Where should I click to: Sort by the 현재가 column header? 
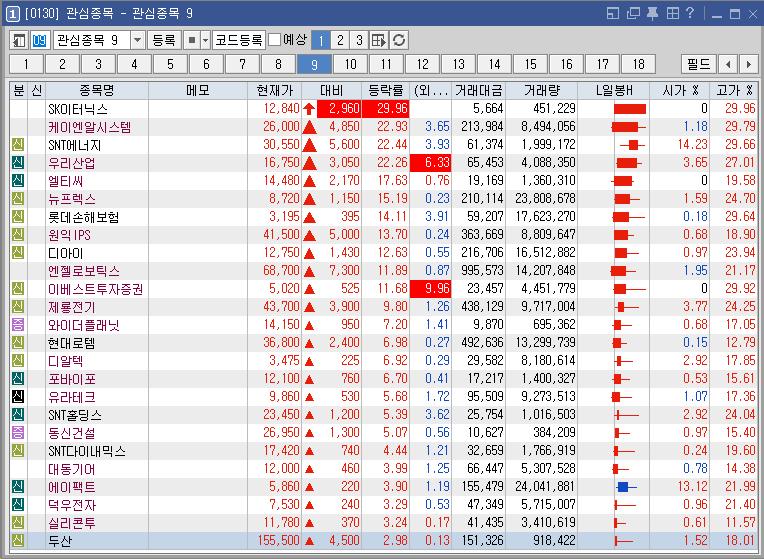275,90
